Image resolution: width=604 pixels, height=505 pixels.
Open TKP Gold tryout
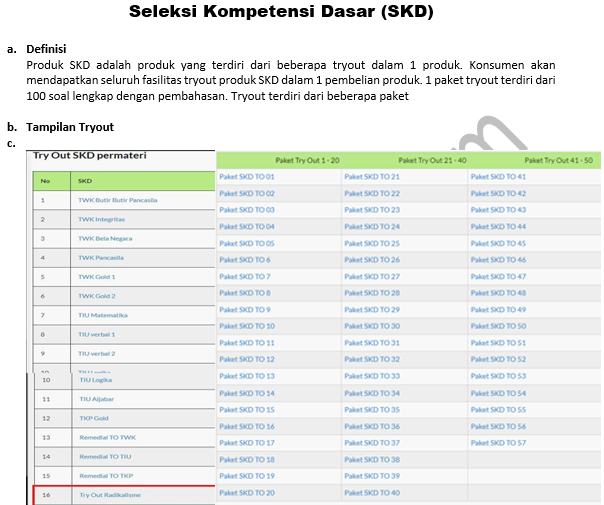point(94,418)
